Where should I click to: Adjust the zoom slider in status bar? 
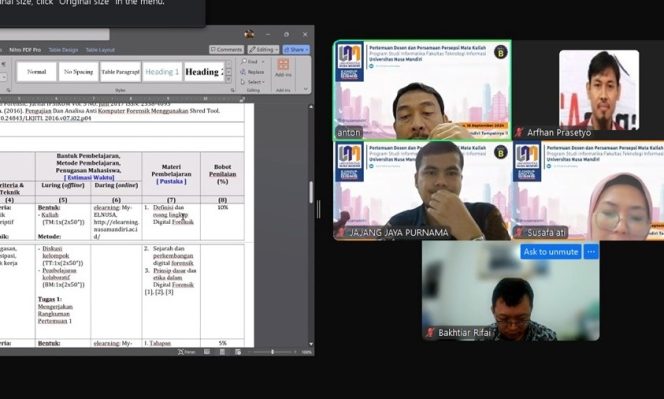pos(272,352)
